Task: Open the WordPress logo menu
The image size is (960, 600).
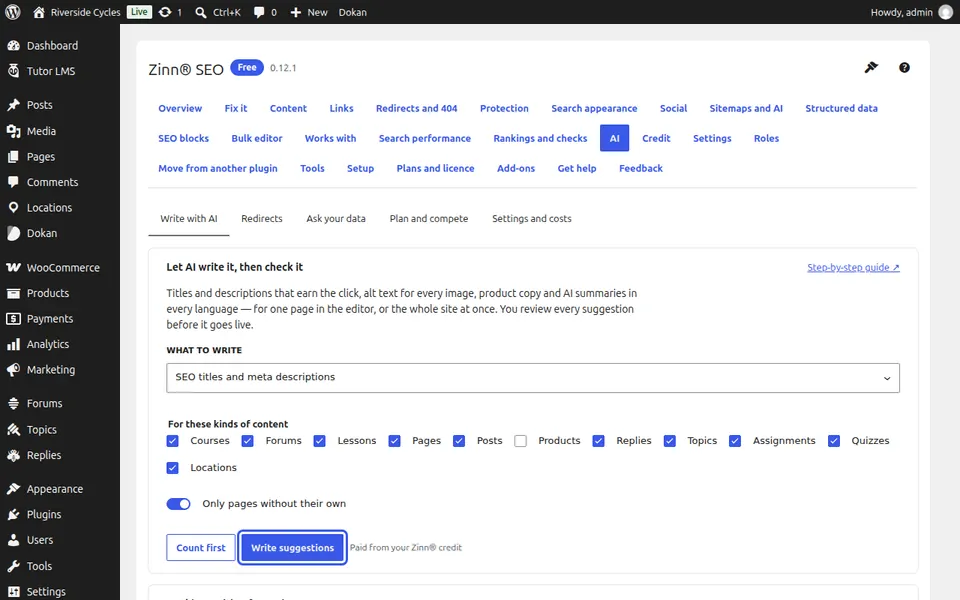Action: (13, 12)
